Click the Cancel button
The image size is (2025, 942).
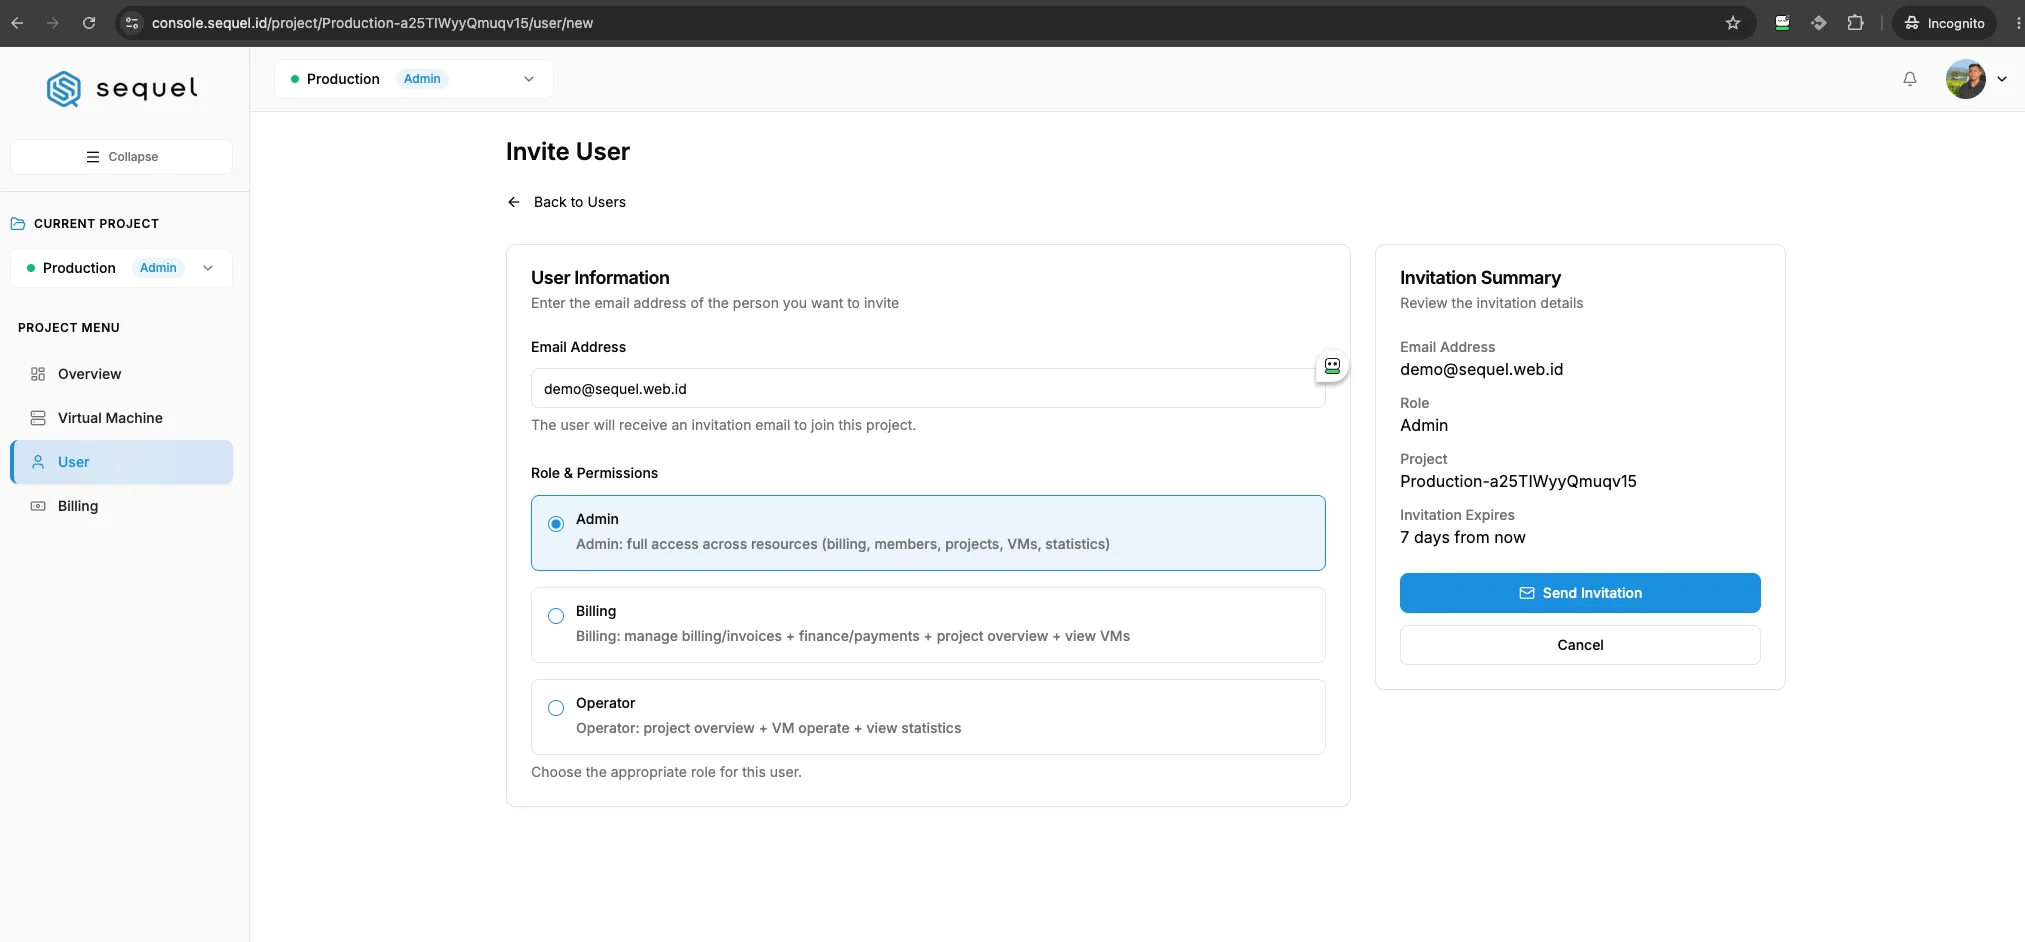(1580, 645)
